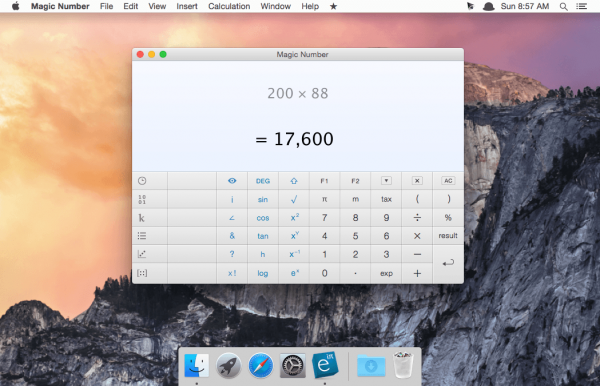The width and height of the screenshot is (600, 386).
Task: Click the reciprocal x⁻¹ key
Action: 294,254
